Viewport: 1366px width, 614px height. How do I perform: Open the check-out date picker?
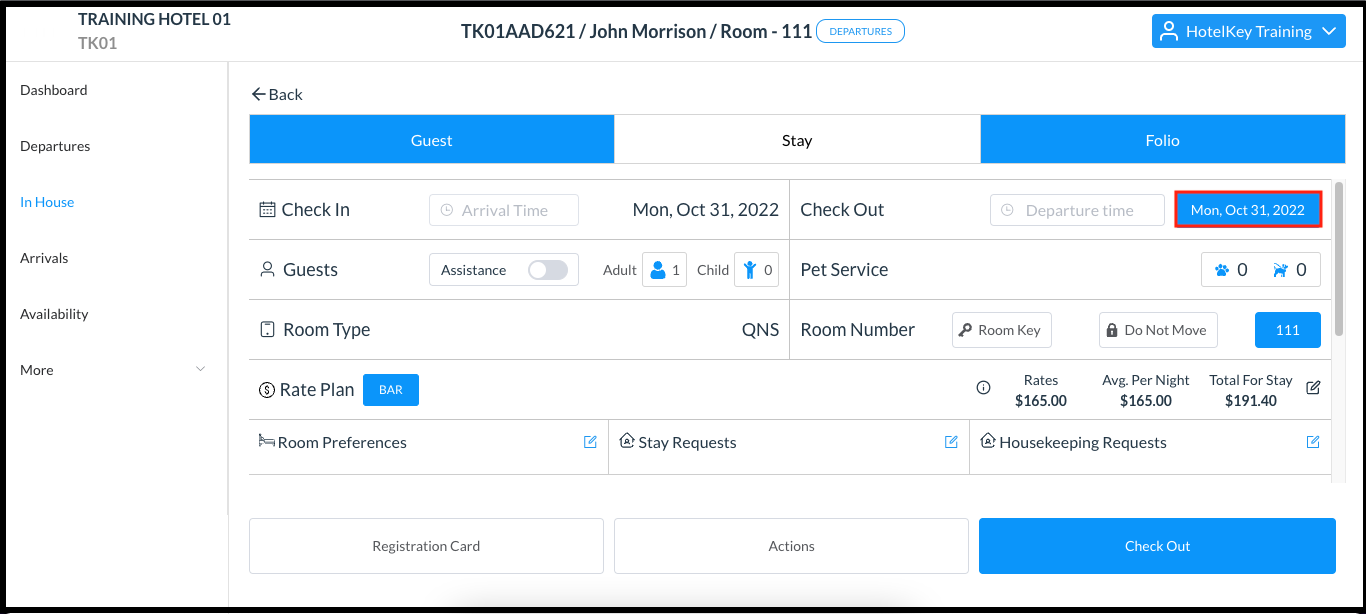(x=1248, y=210)
